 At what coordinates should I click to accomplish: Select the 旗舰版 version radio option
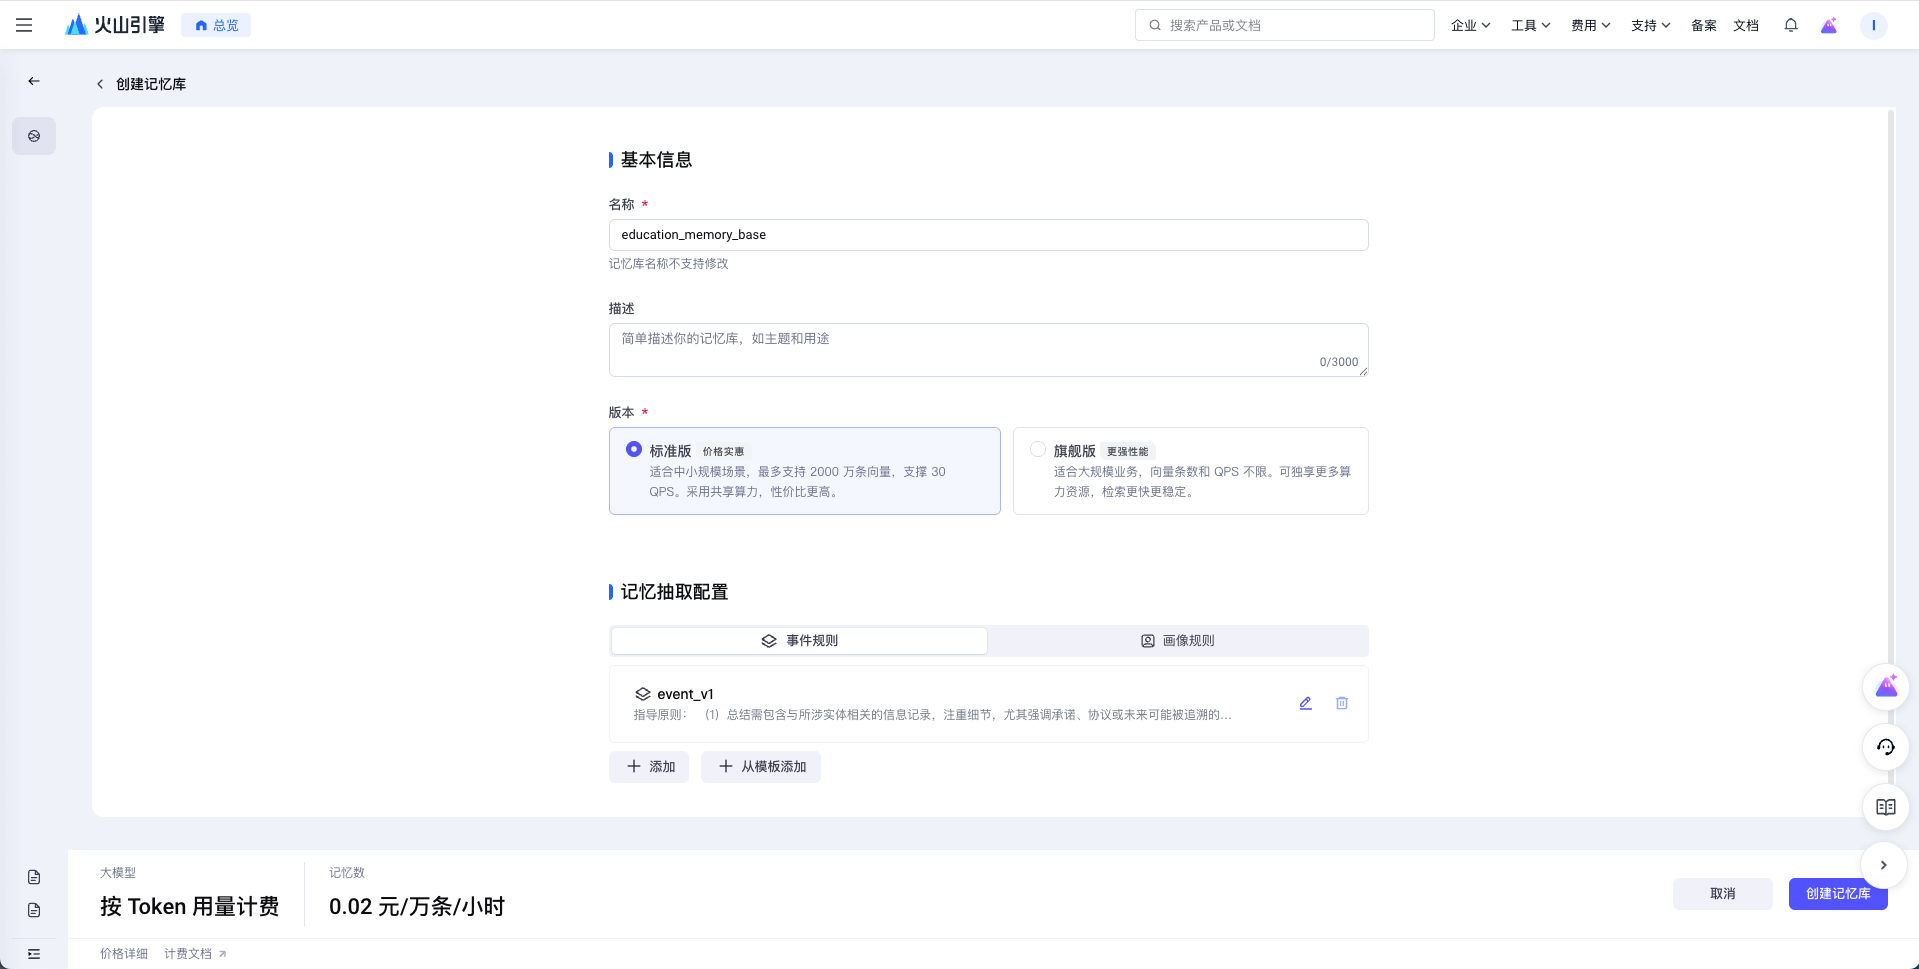click(x=1038, y=450)
